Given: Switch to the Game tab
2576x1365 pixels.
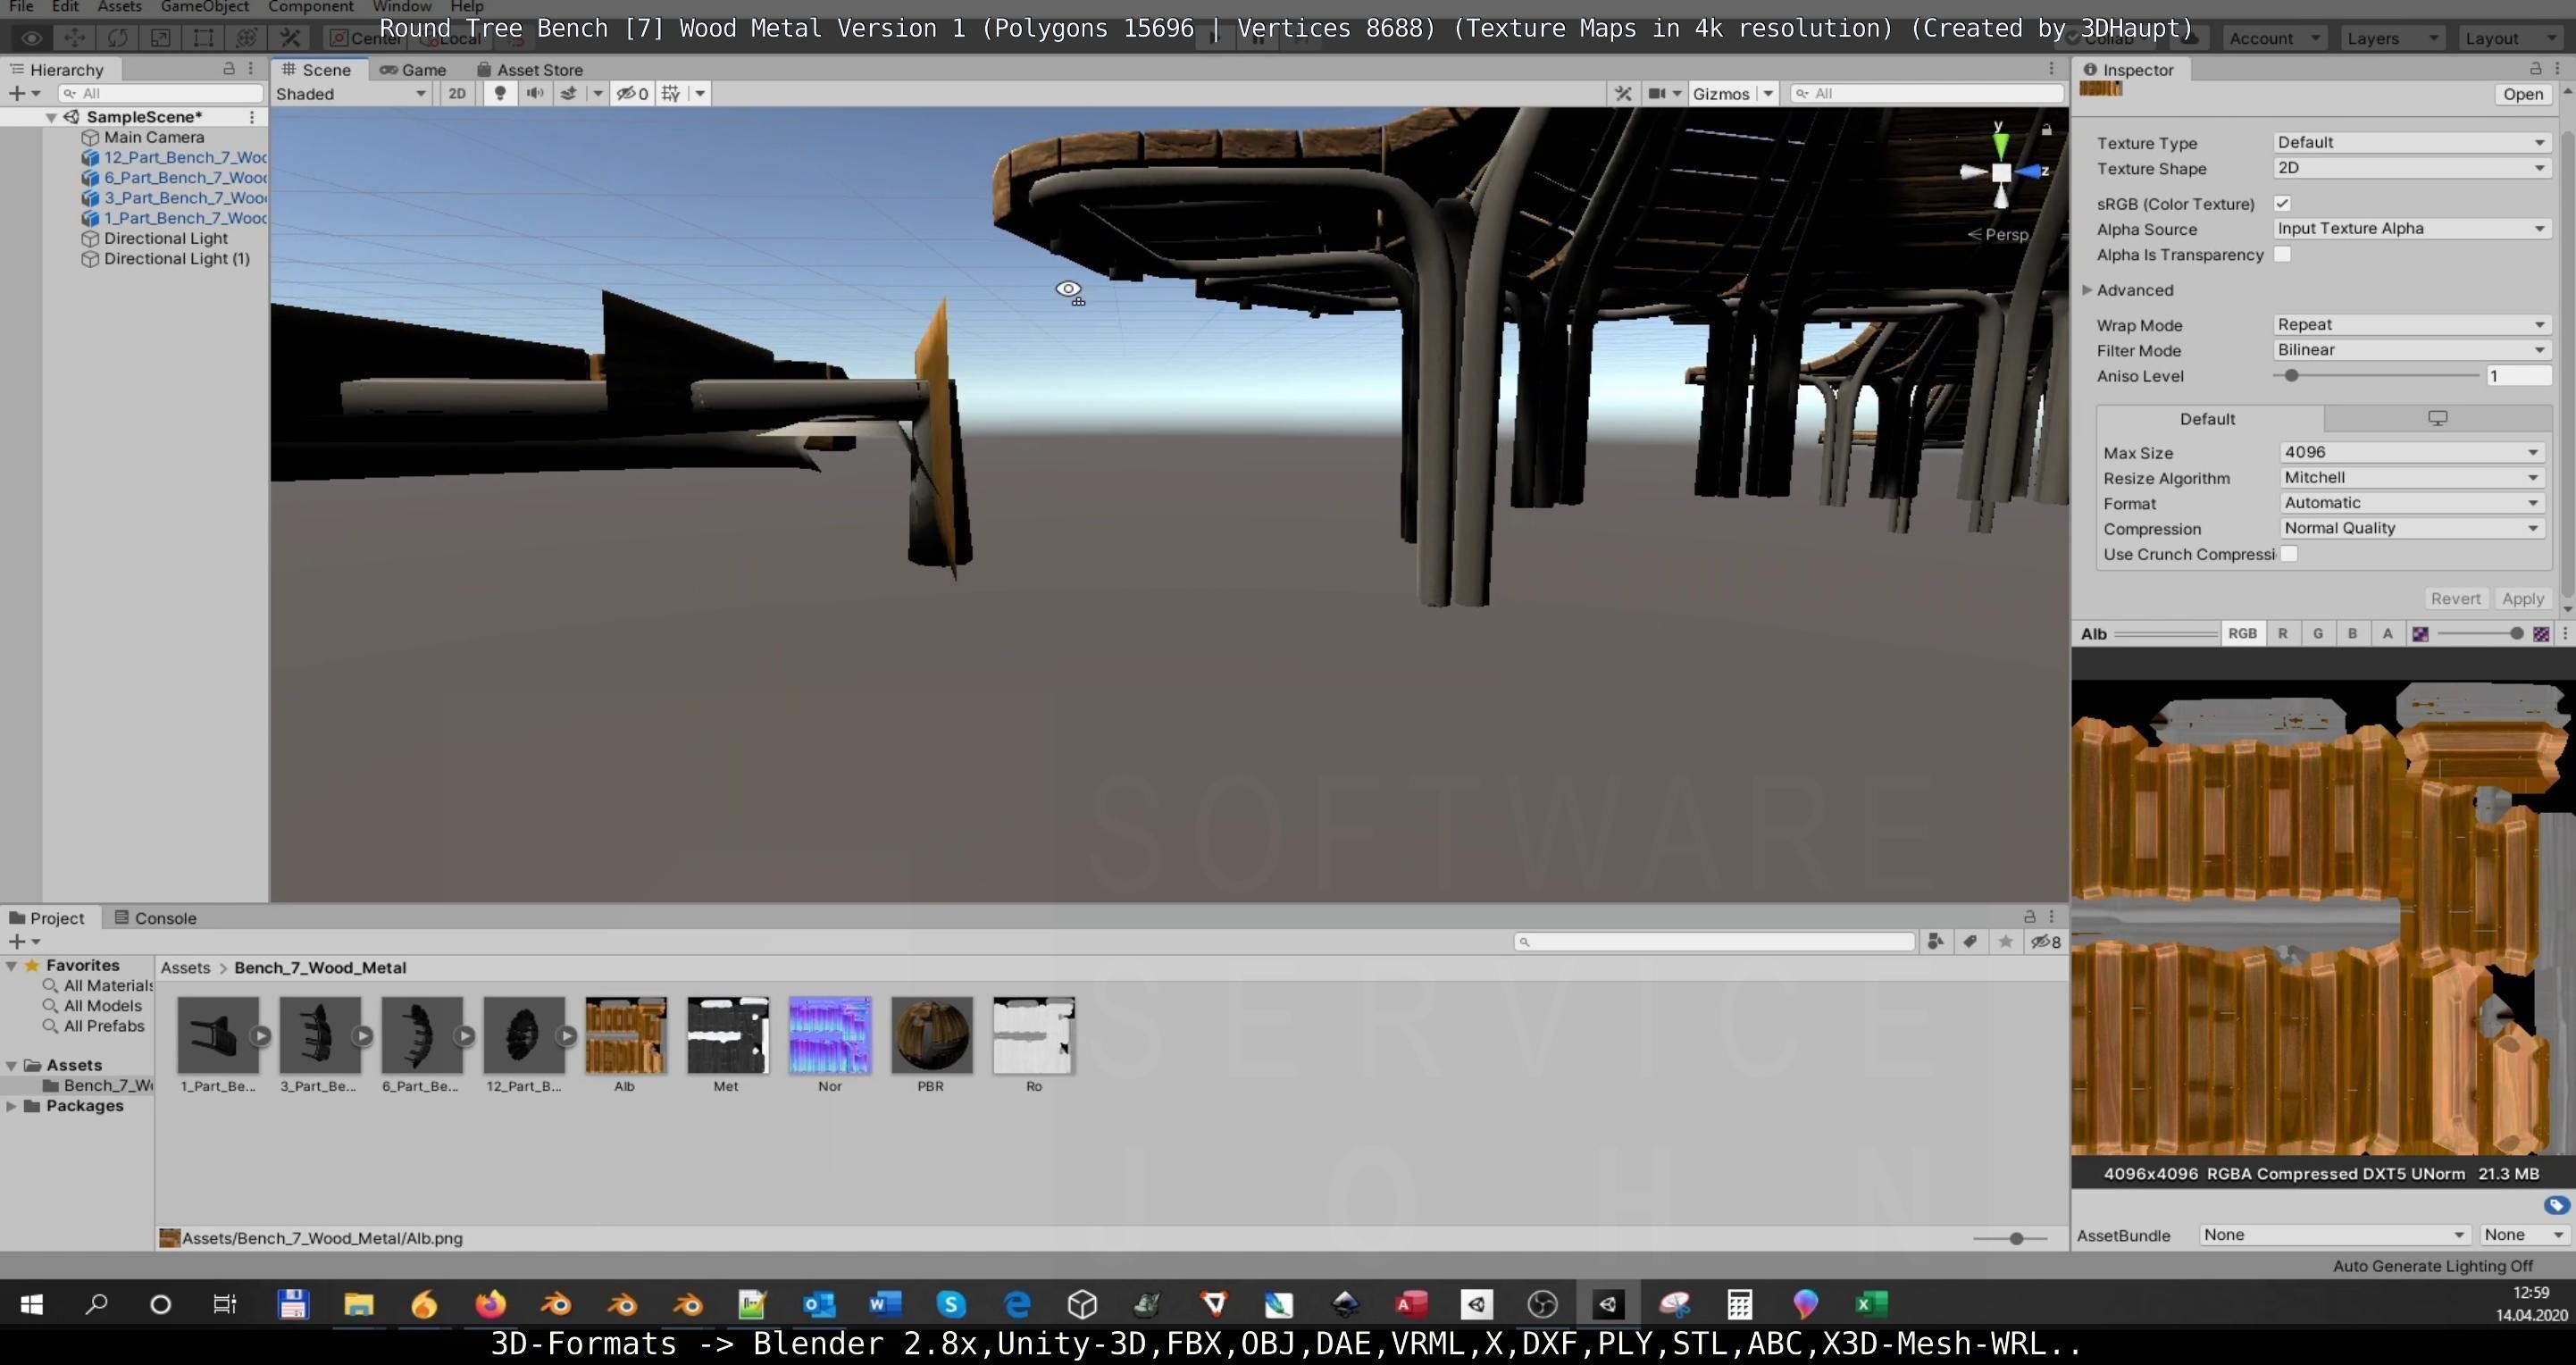Looking at the screenshot, I should 413,69.
